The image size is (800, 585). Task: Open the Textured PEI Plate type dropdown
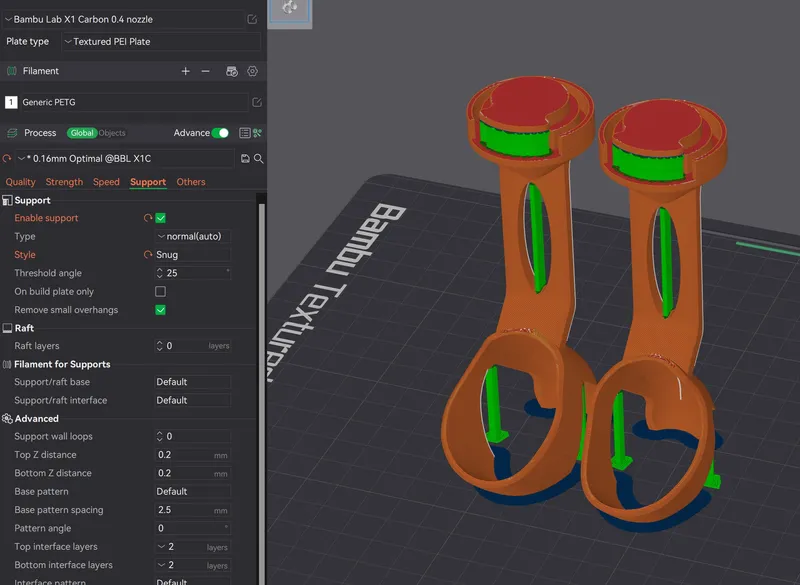click(161, 42)
